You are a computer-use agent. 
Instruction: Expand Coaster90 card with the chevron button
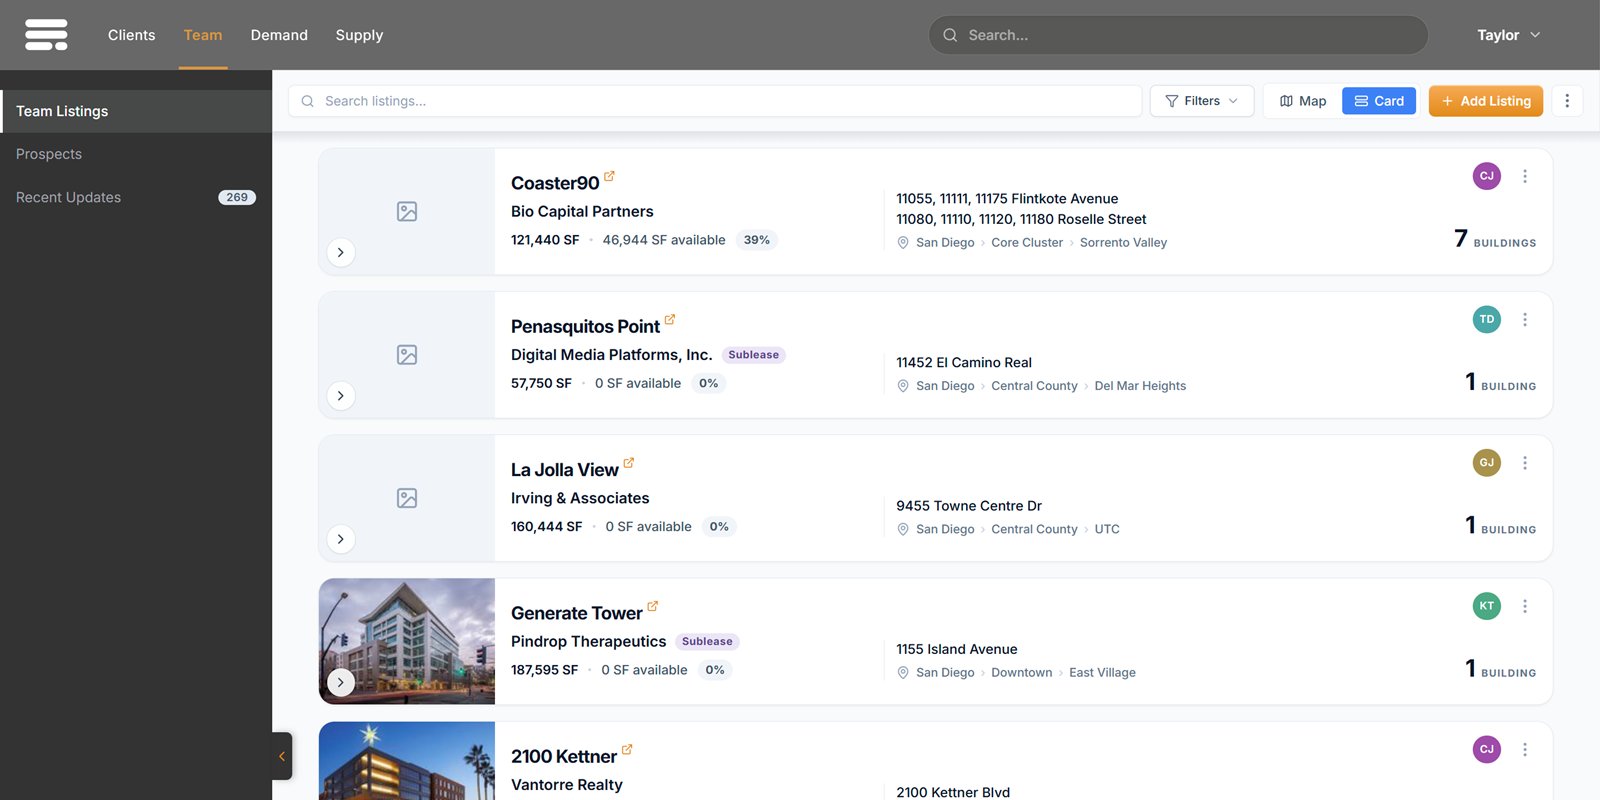341,252
